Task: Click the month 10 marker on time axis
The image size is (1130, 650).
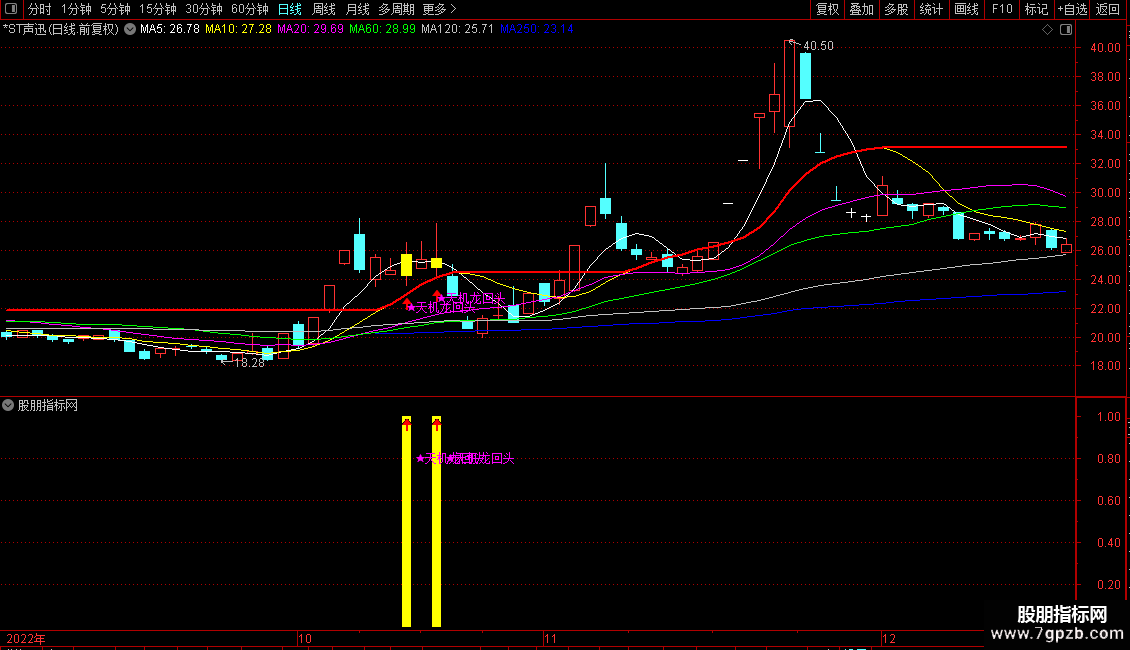Action: coord(305,638)
